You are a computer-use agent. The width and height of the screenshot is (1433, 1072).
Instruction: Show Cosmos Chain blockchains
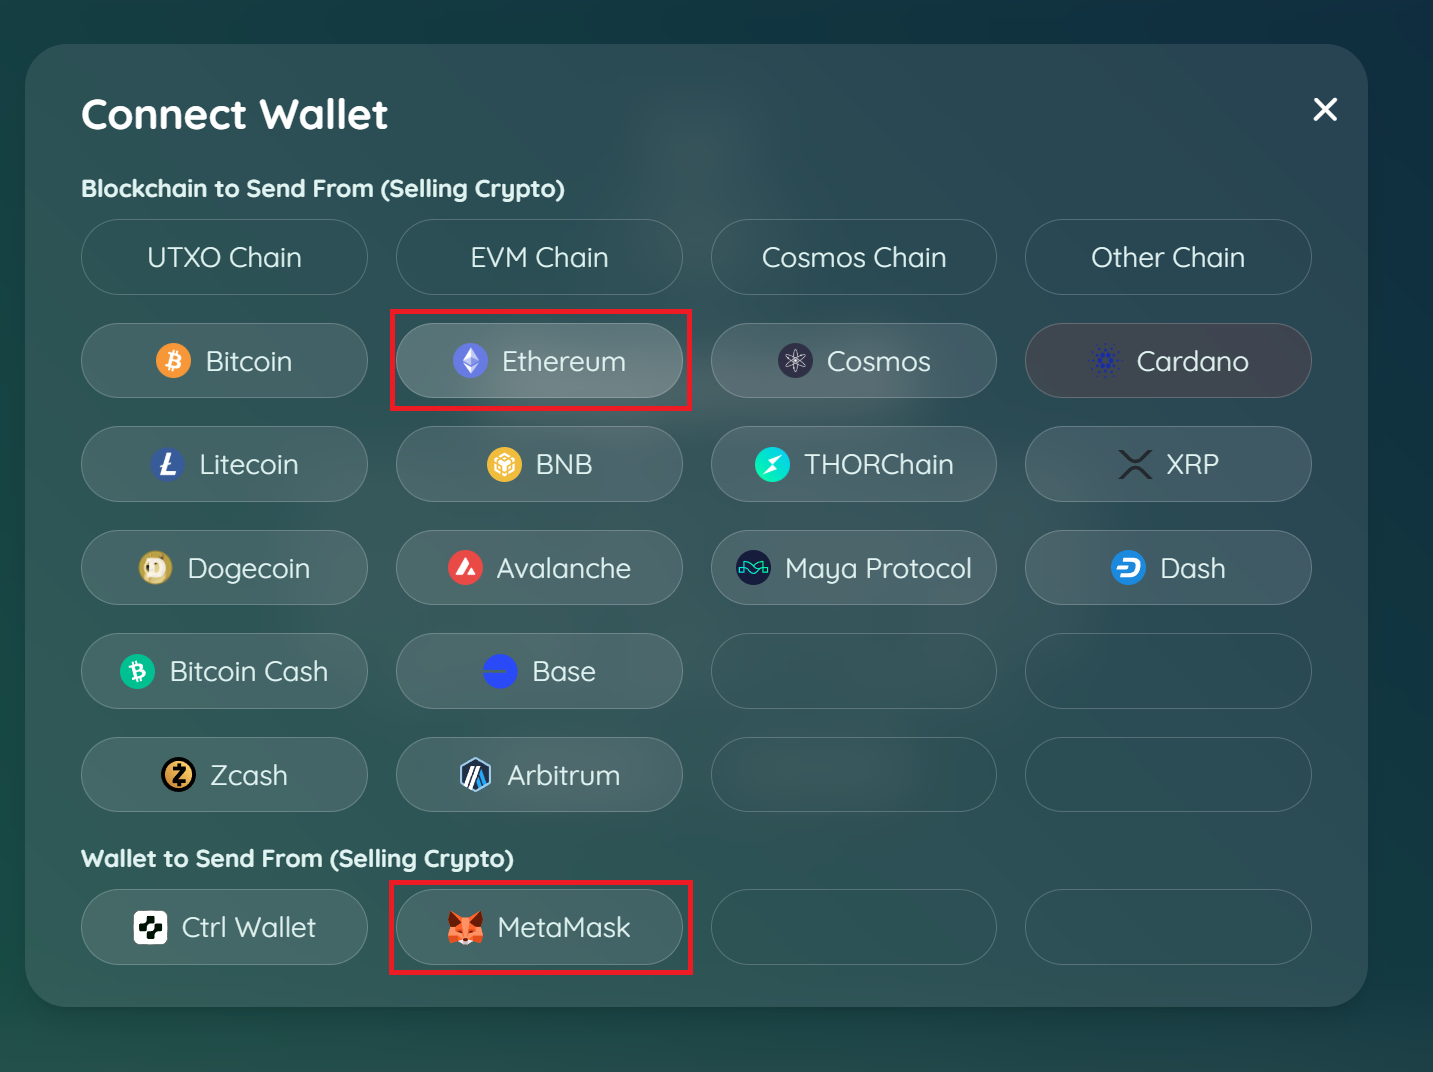(853, 257)
